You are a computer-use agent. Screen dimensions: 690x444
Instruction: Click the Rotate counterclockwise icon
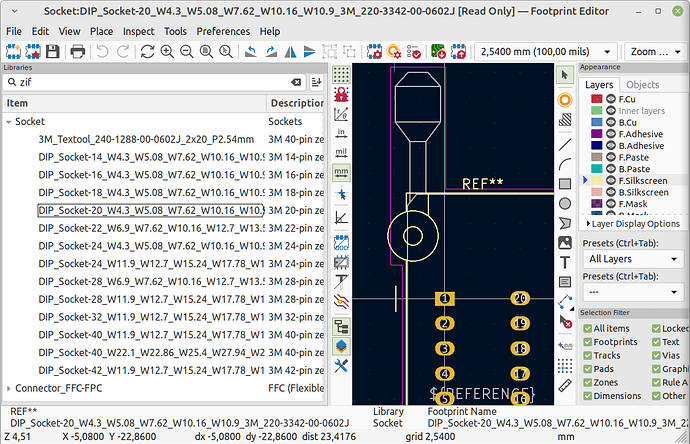point(251,51)
